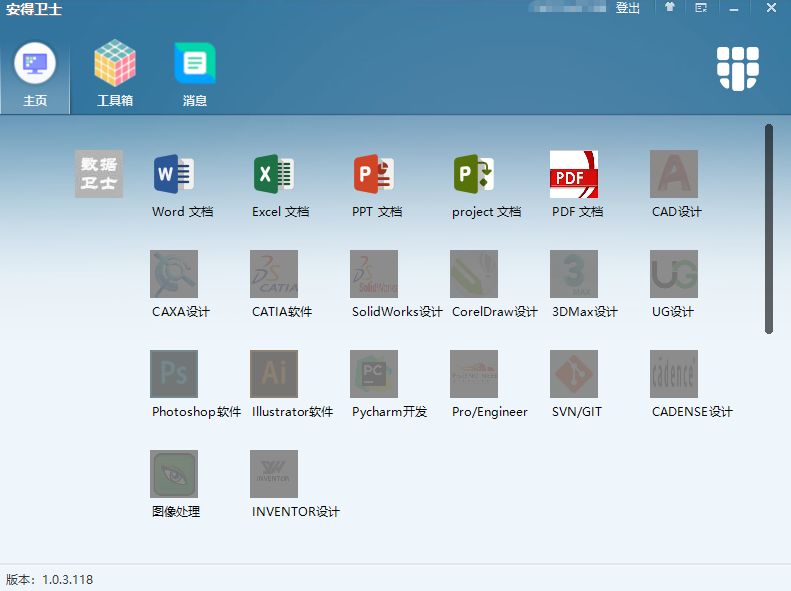Click the project 文档 icon

click(x=474, y=174)
